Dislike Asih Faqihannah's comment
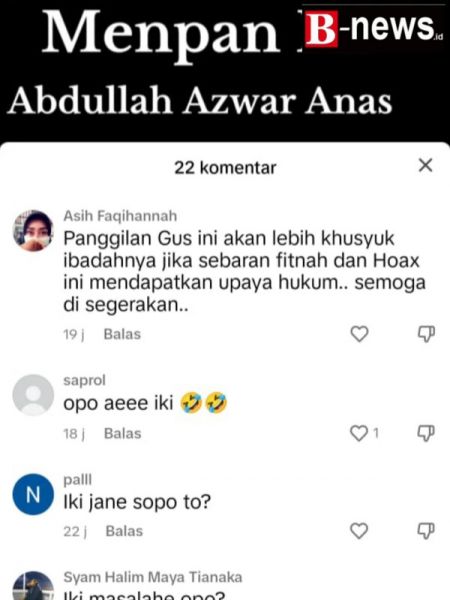Viewport: 450px width, 600px height. [x=426, y=334]
